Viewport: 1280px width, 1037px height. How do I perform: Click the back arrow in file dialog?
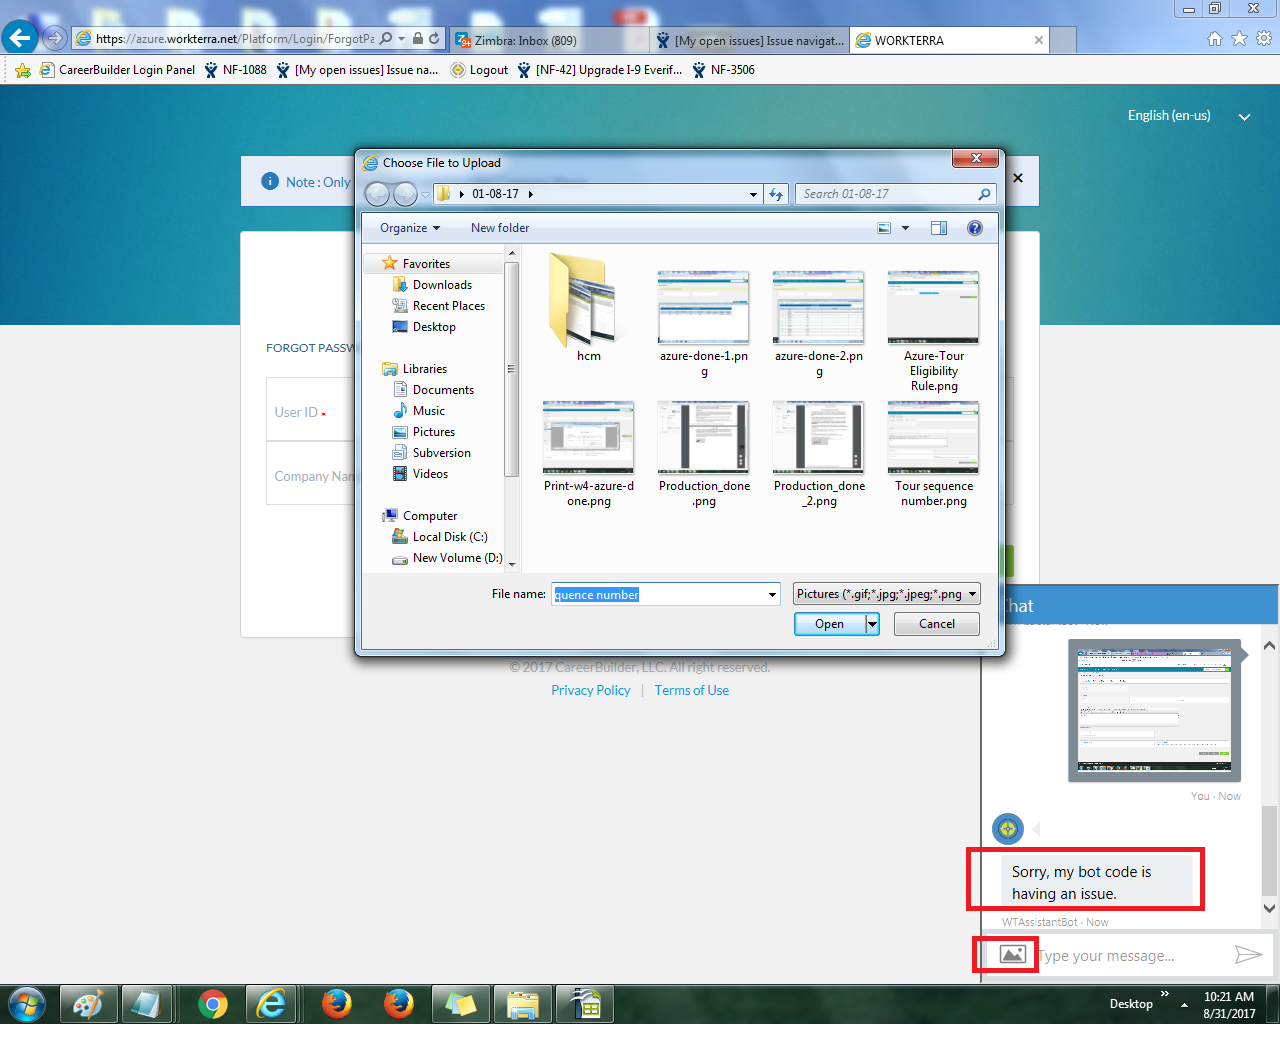[x=377, y=193]
